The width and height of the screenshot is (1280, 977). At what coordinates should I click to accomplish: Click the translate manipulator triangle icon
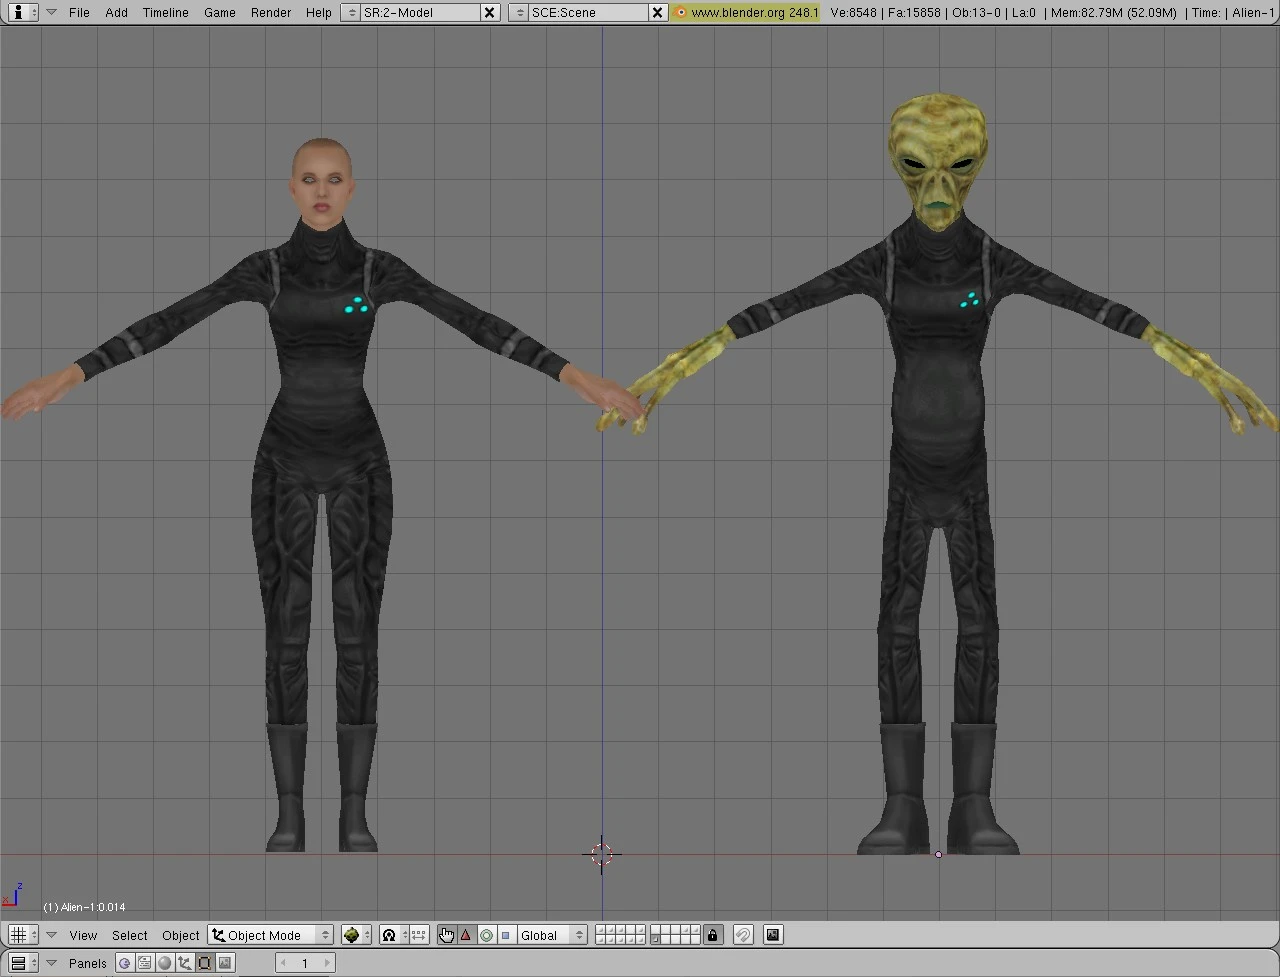[466, 935]
